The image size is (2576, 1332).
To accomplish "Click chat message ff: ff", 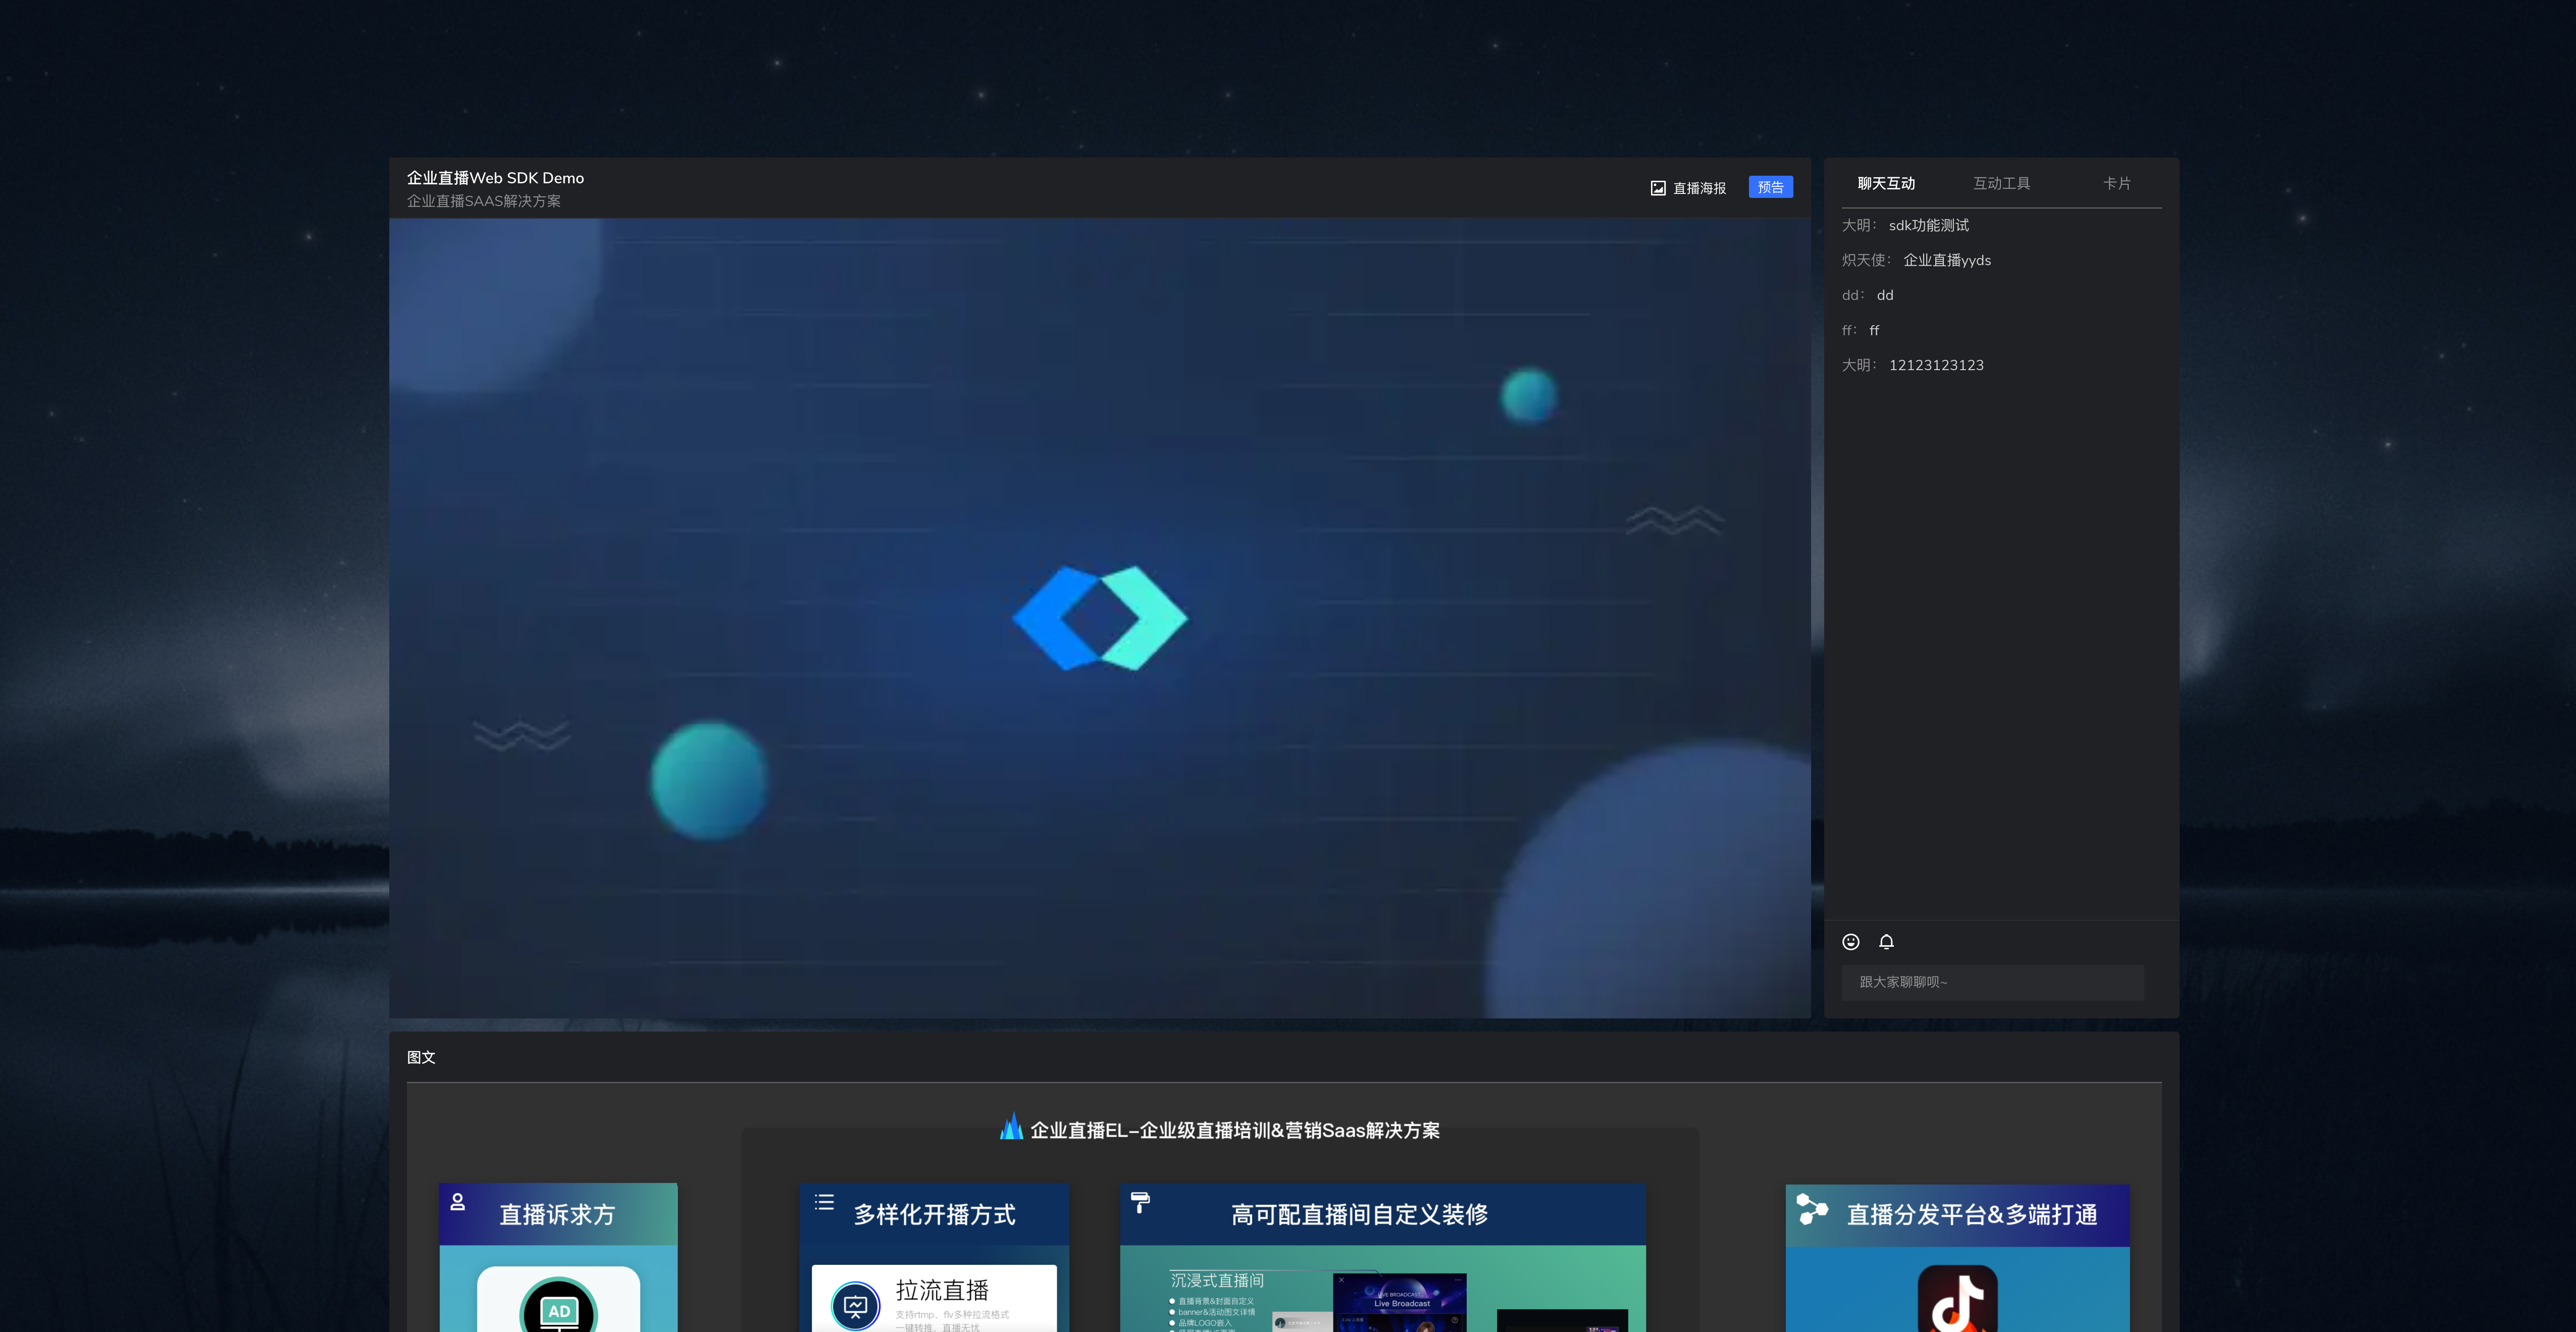I will click(x=1860, y=330).
